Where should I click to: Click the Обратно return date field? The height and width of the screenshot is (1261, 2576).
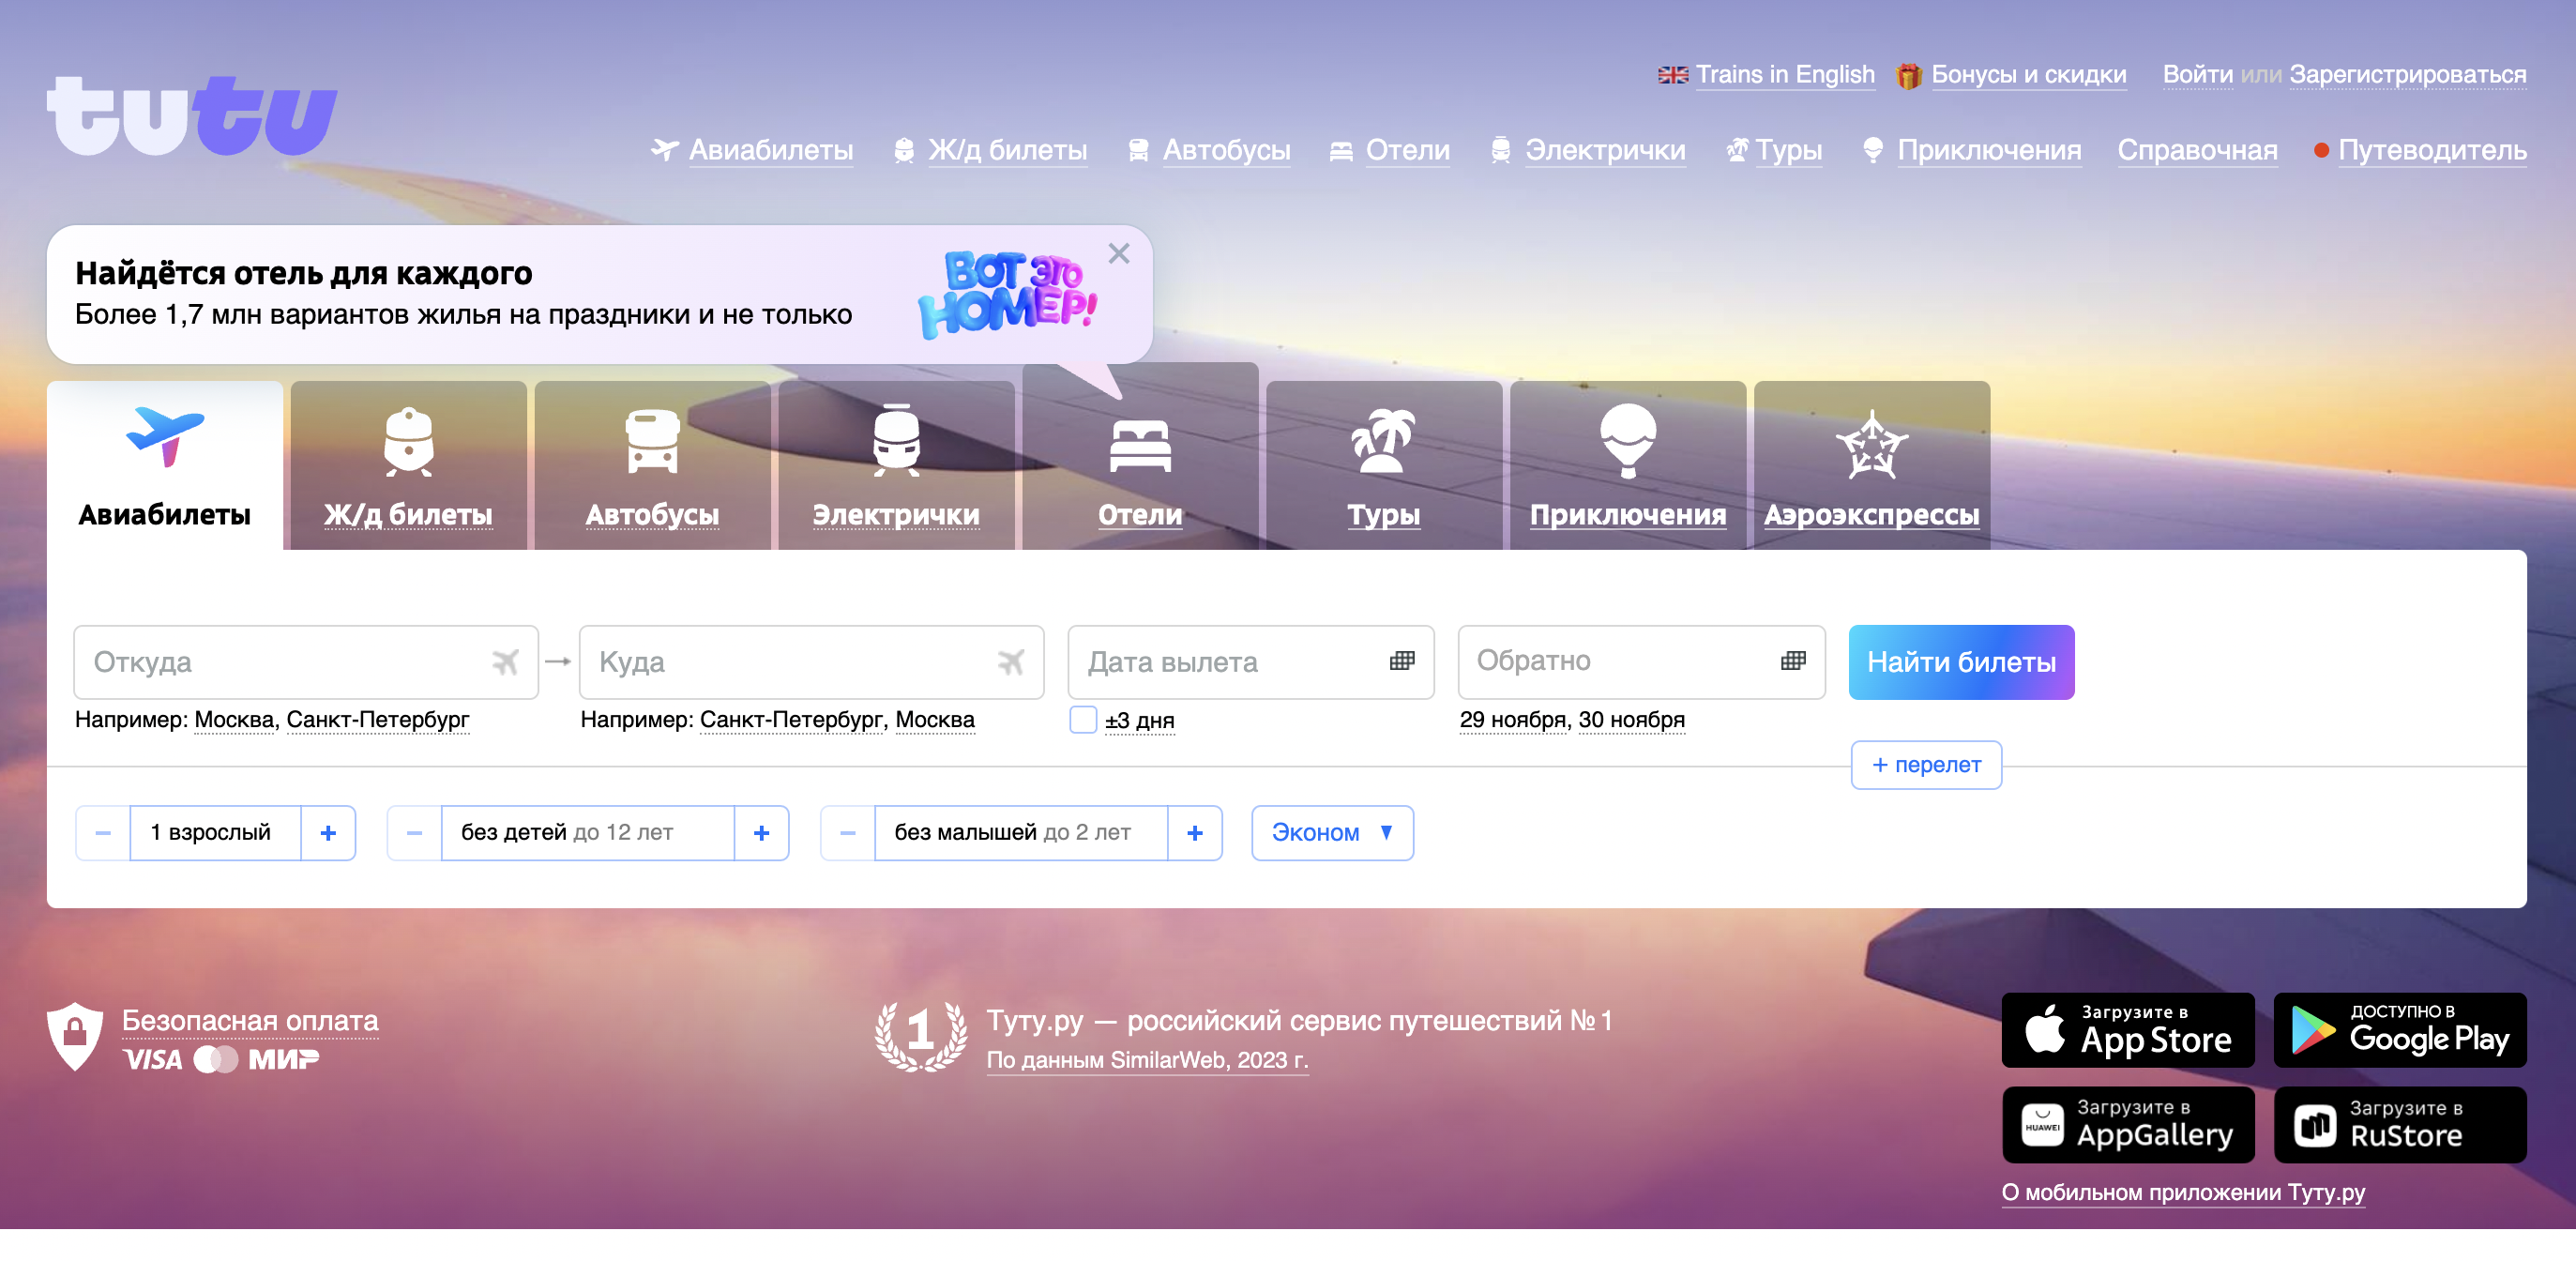[x=1641, y=662]
